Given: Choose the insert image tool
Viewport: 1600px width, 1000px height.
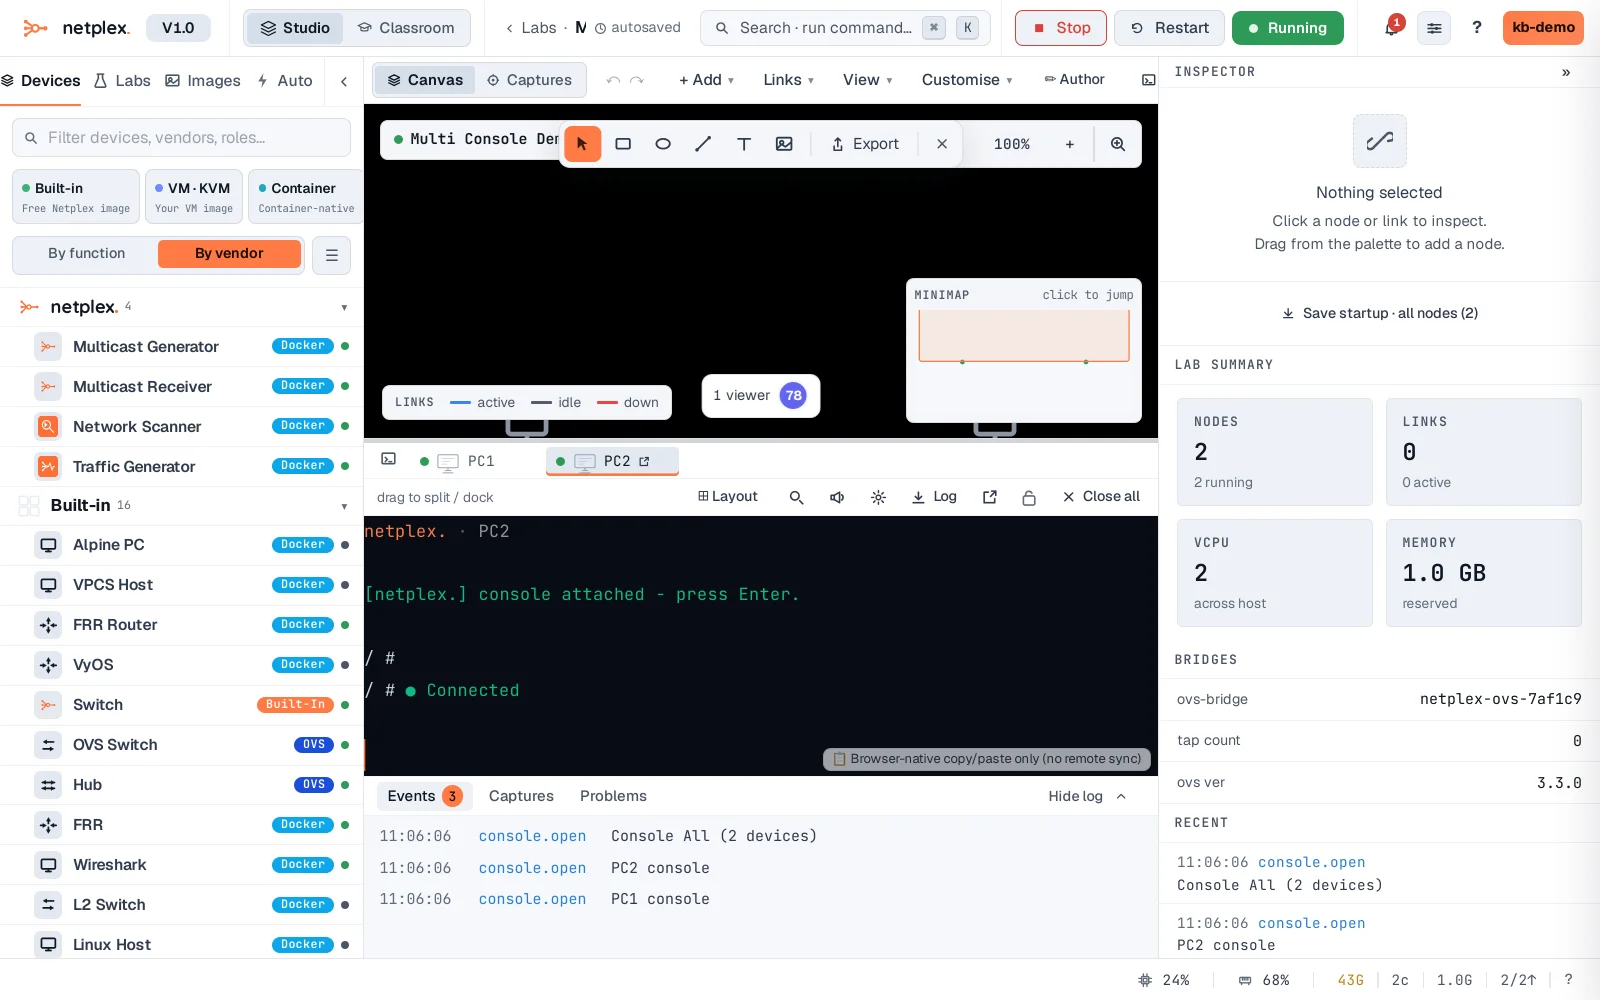Looking at the screenshot, I should click(784, 144).
